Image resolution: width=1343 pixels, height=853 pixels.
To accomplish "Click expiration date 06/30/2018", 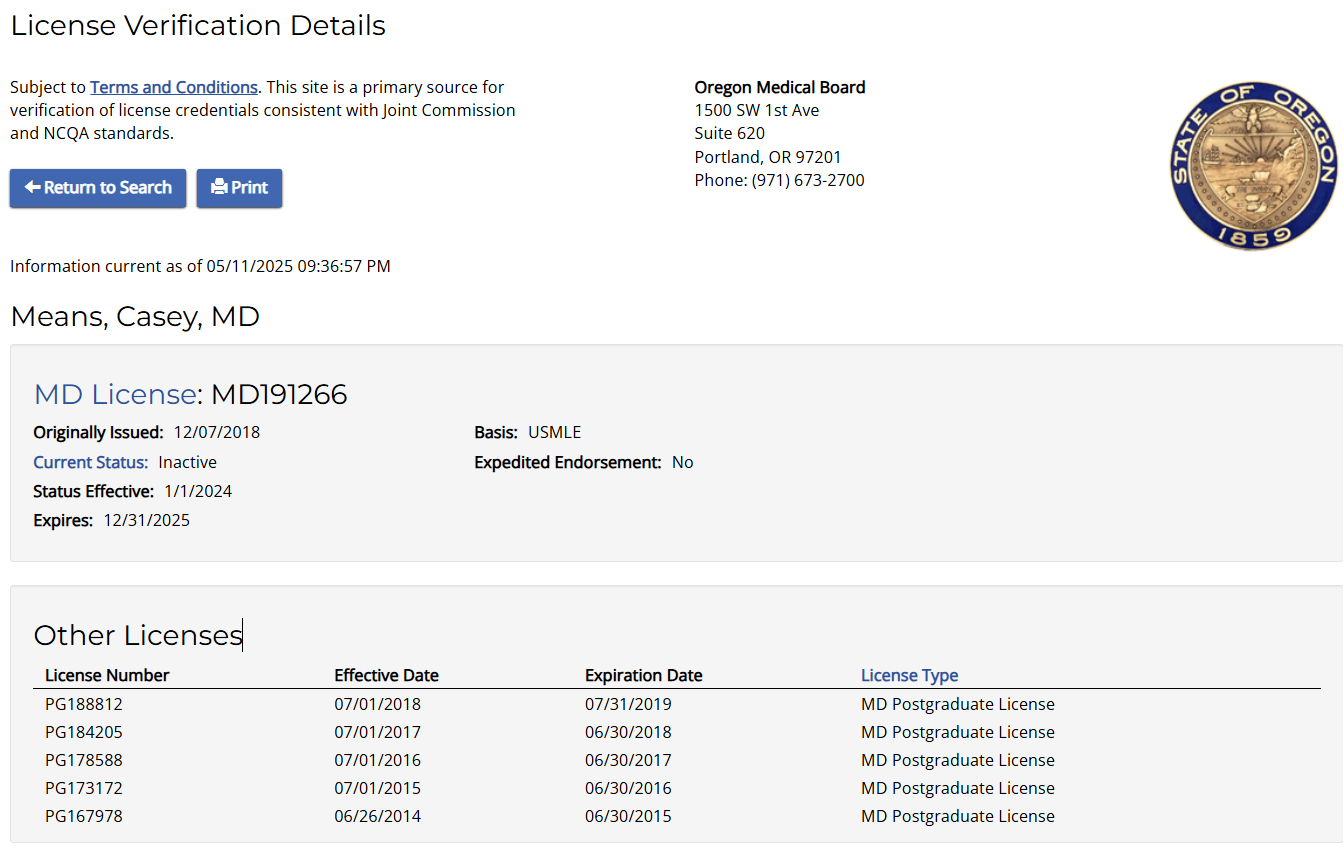I will pos(629,732).
